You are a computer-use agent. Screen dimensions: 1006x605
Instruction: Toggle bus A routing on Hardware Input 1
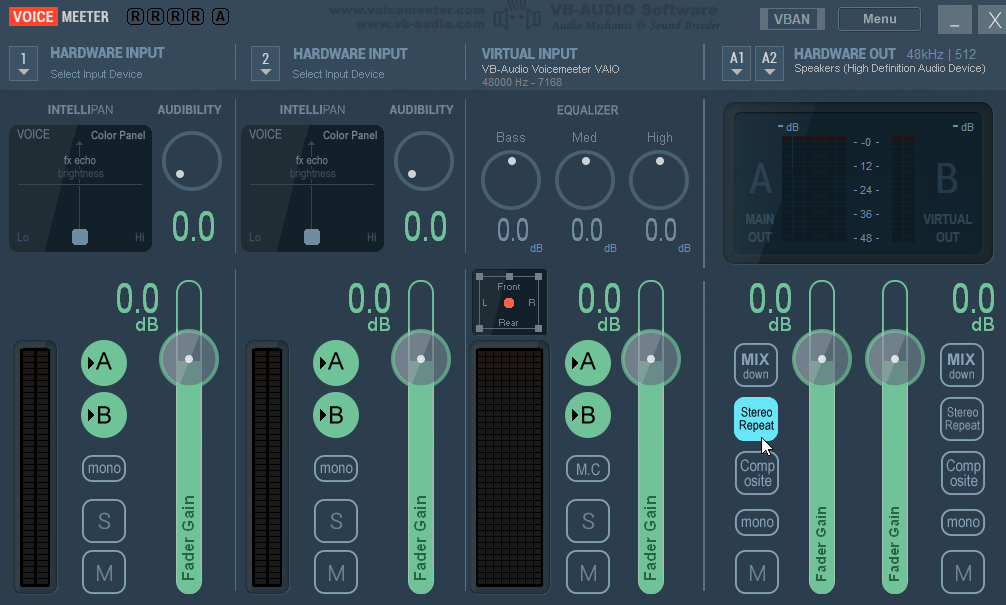pos(103,362)
